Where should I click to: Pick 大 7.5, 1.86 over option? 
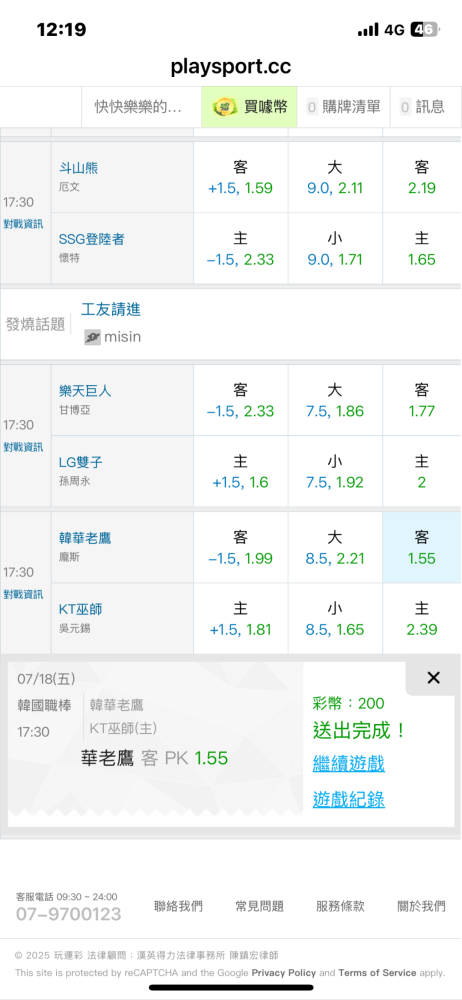pyautogui.click(x=335, y=400)
